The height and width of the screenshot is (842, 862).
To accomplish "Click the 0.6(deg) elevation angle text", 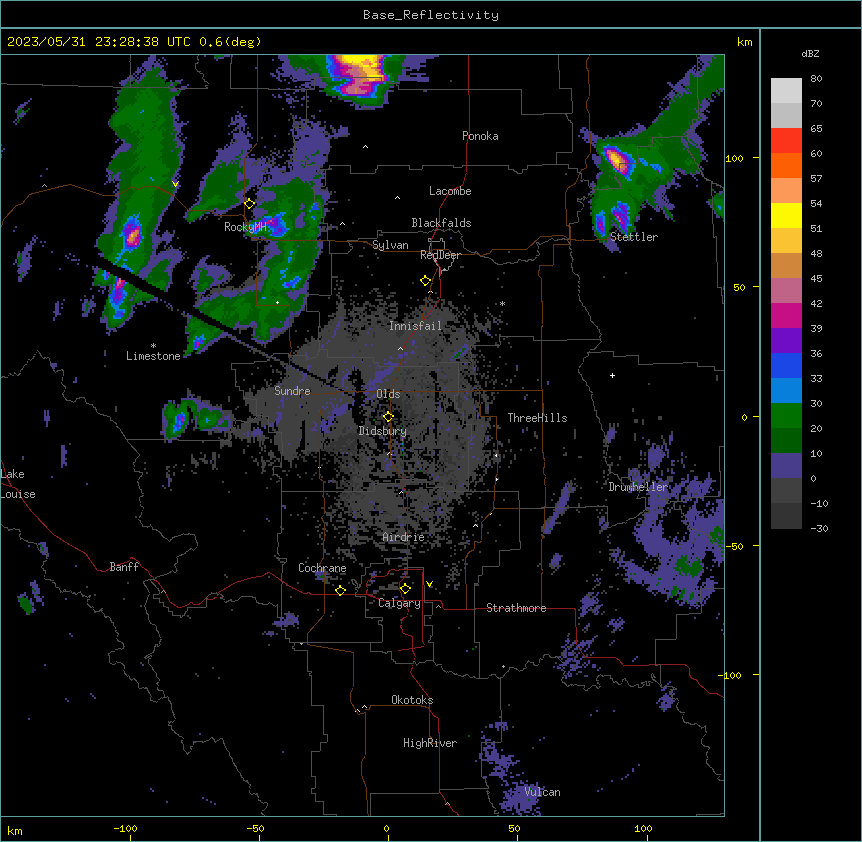I will [230, 42].
